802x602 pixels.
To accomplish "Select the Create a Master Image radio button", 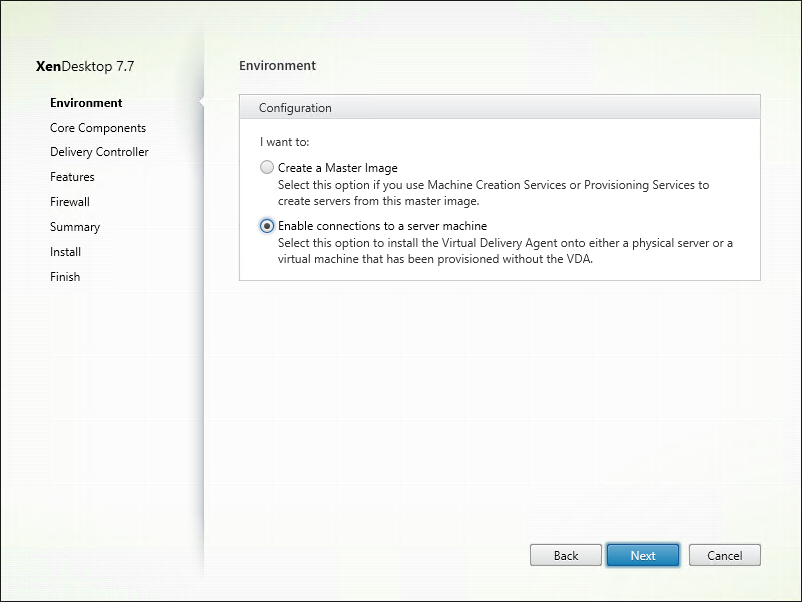I will click(x=267, y=167).
